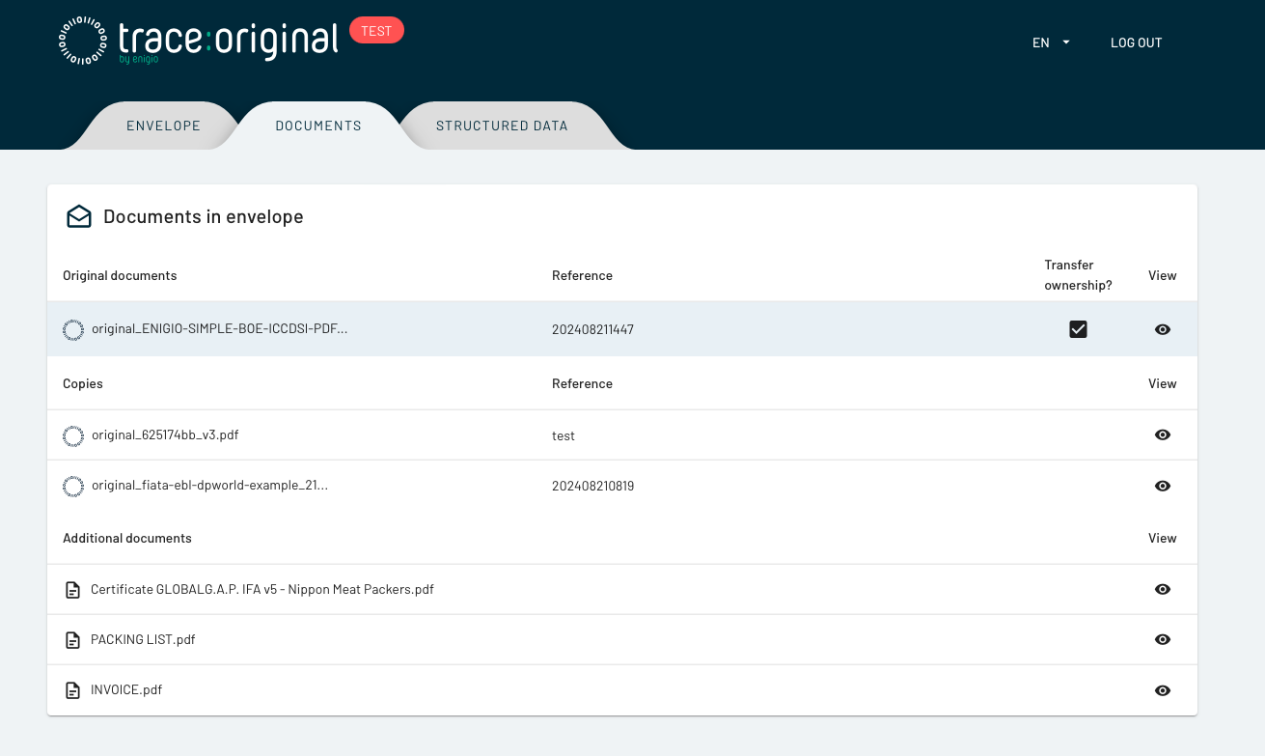This screenshot has height=756, width=1265.
Task: Uncheck the Transfer ownership checkbox
Action: 1078,329
